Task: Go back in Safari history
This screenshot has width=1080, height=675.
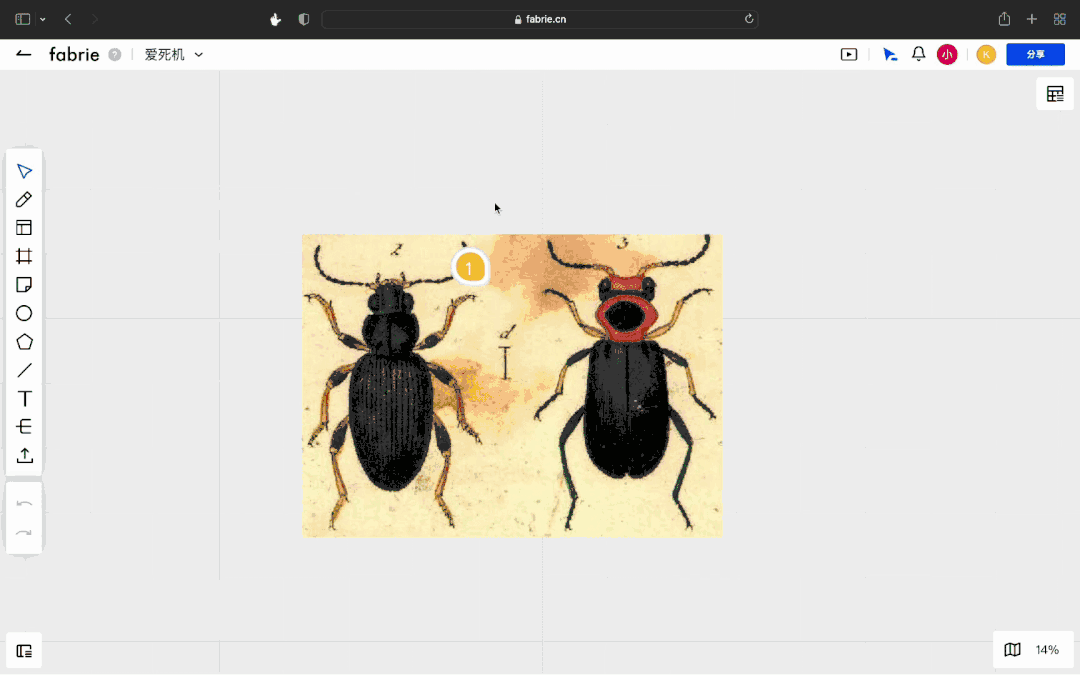Action: (68, 19)
